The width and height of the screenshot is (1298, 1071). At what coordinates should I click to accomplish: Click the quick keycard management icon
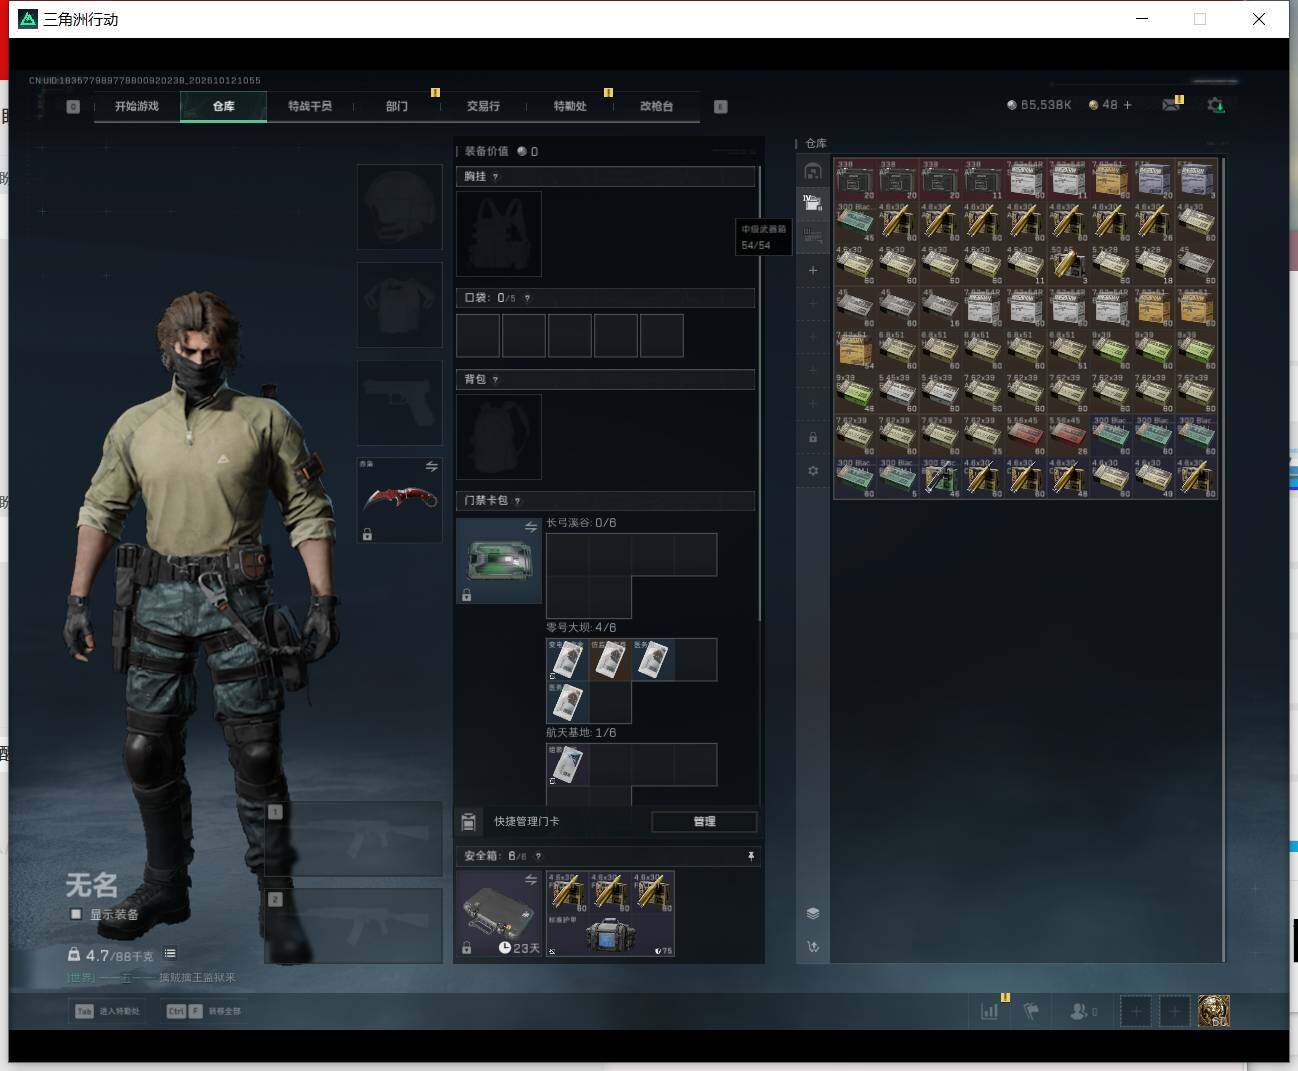[468, 822]
